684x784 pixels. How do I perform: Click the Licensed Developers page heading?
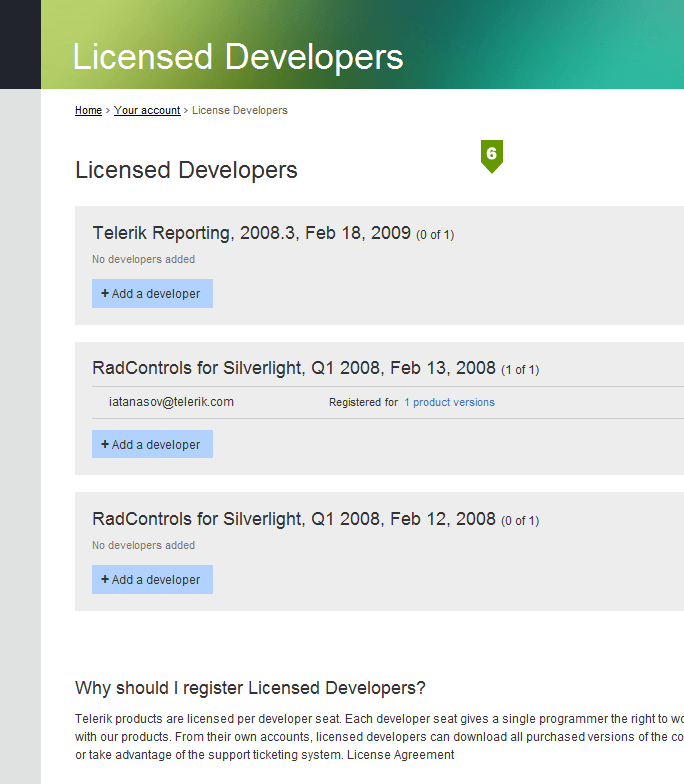pos(186,170)
